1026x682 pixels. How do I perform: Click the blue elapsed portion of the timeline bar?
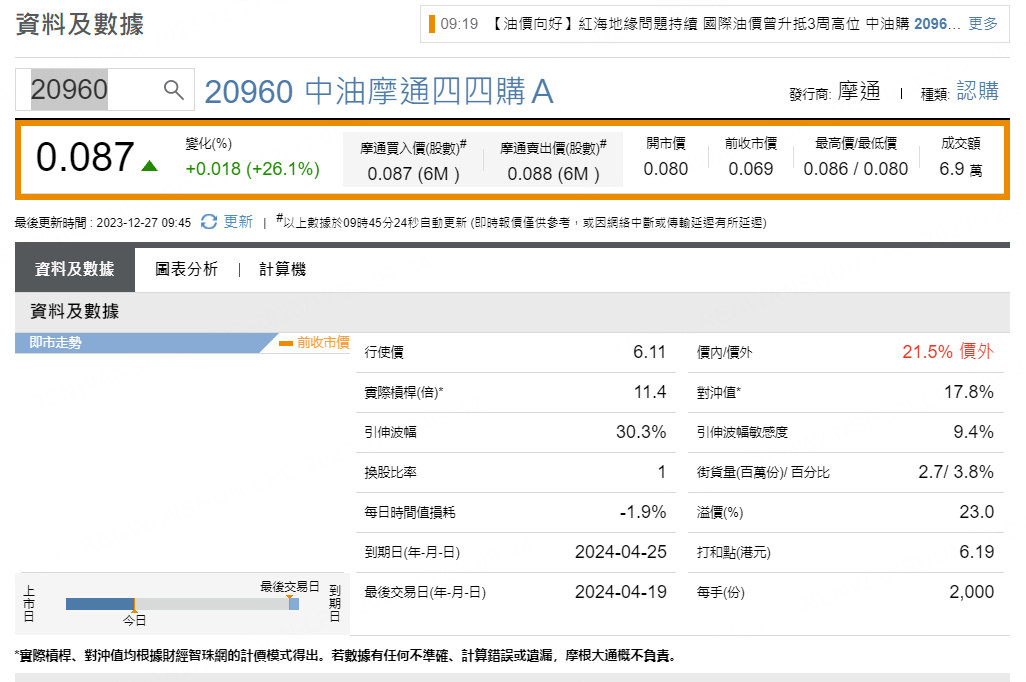(99, 603)
